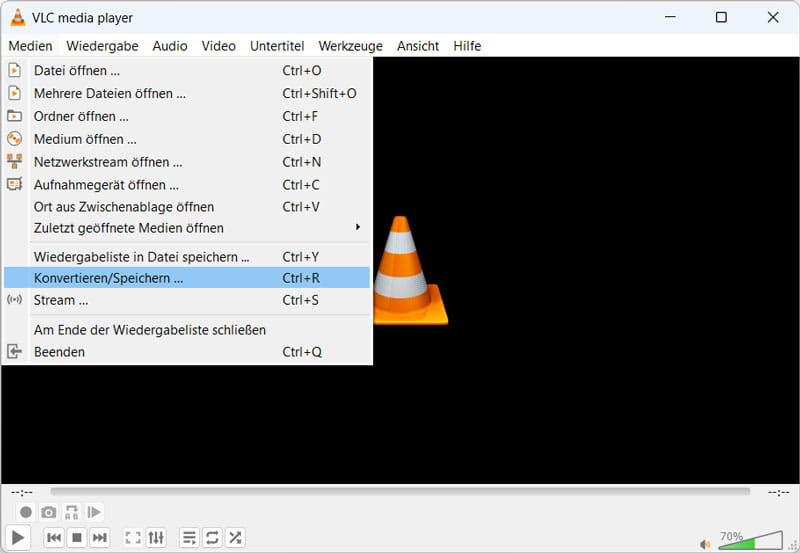The width and height of the screenshot is (800, 553).
Task: Maximize the VLC window
Action: click(x=721, y=17)
